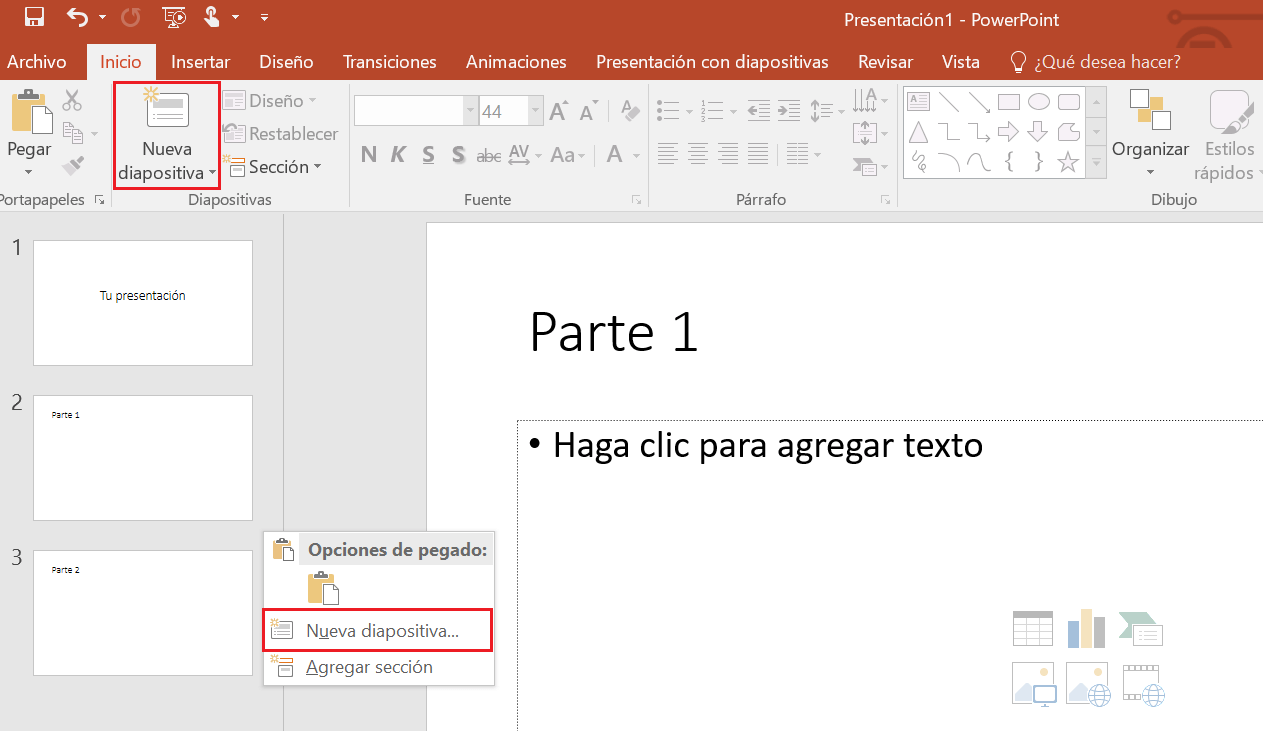
Task: Open the Transiciones tab
Action: click(x=390, y=62)
